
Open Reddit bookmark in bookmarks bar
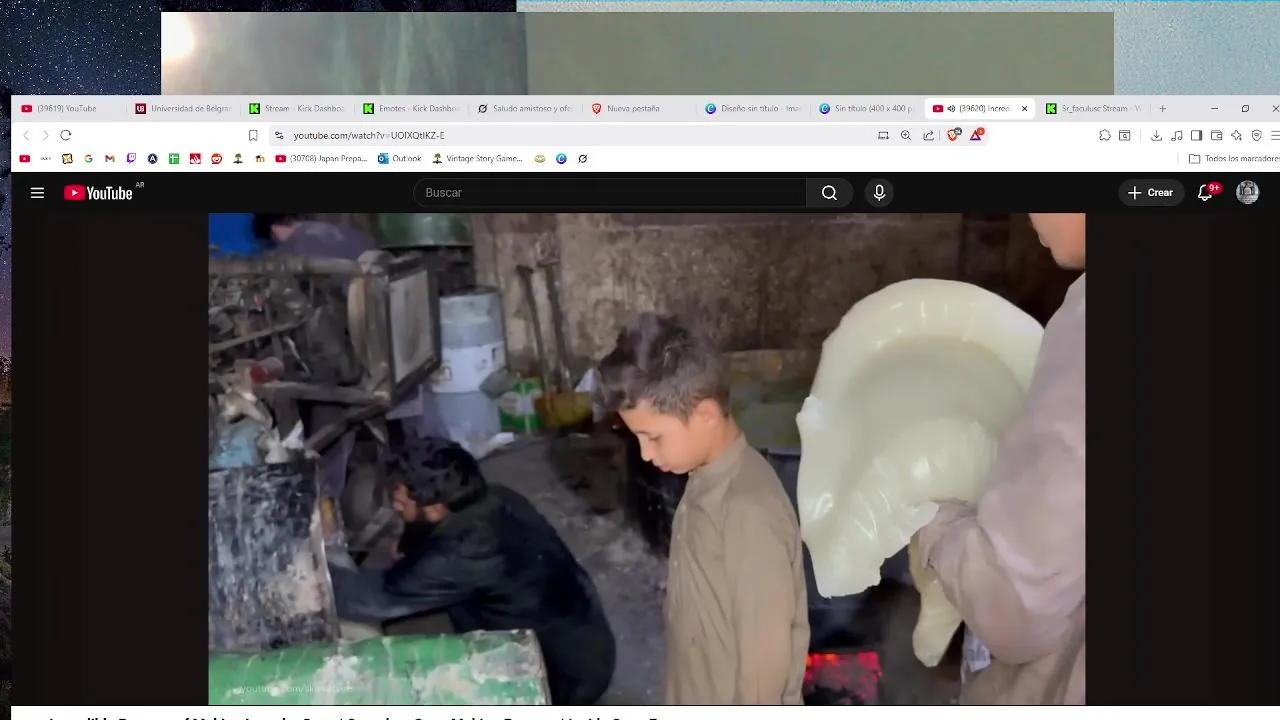coord(216,158)
